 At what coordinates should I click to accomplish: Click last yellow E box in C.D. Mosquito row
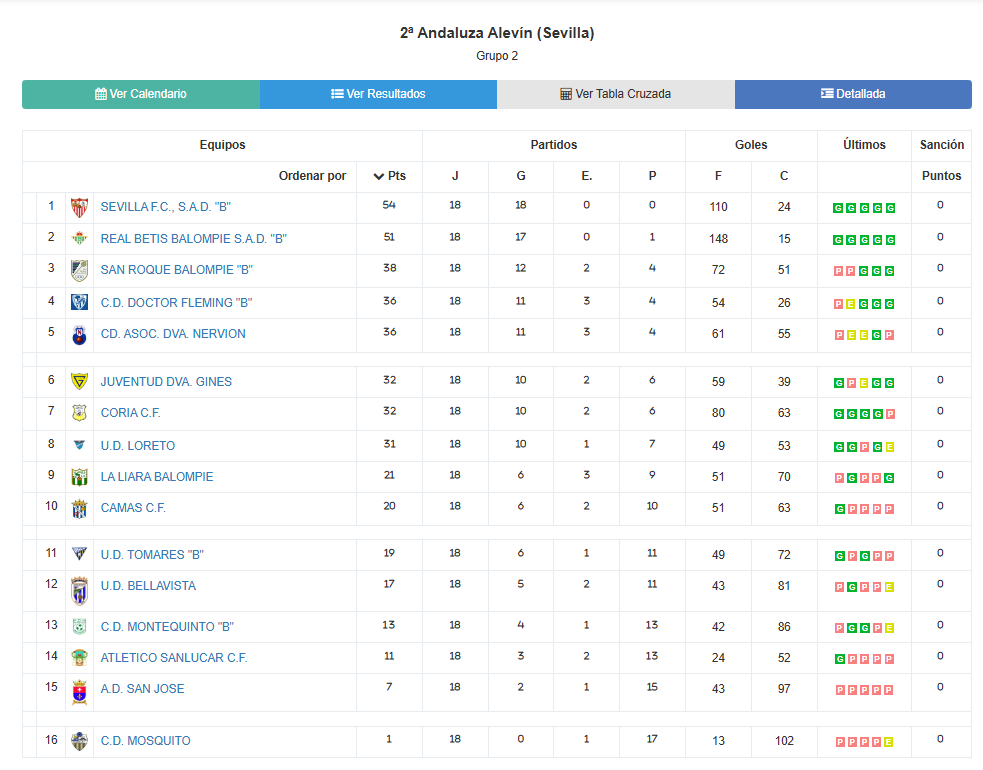(888, 742)
